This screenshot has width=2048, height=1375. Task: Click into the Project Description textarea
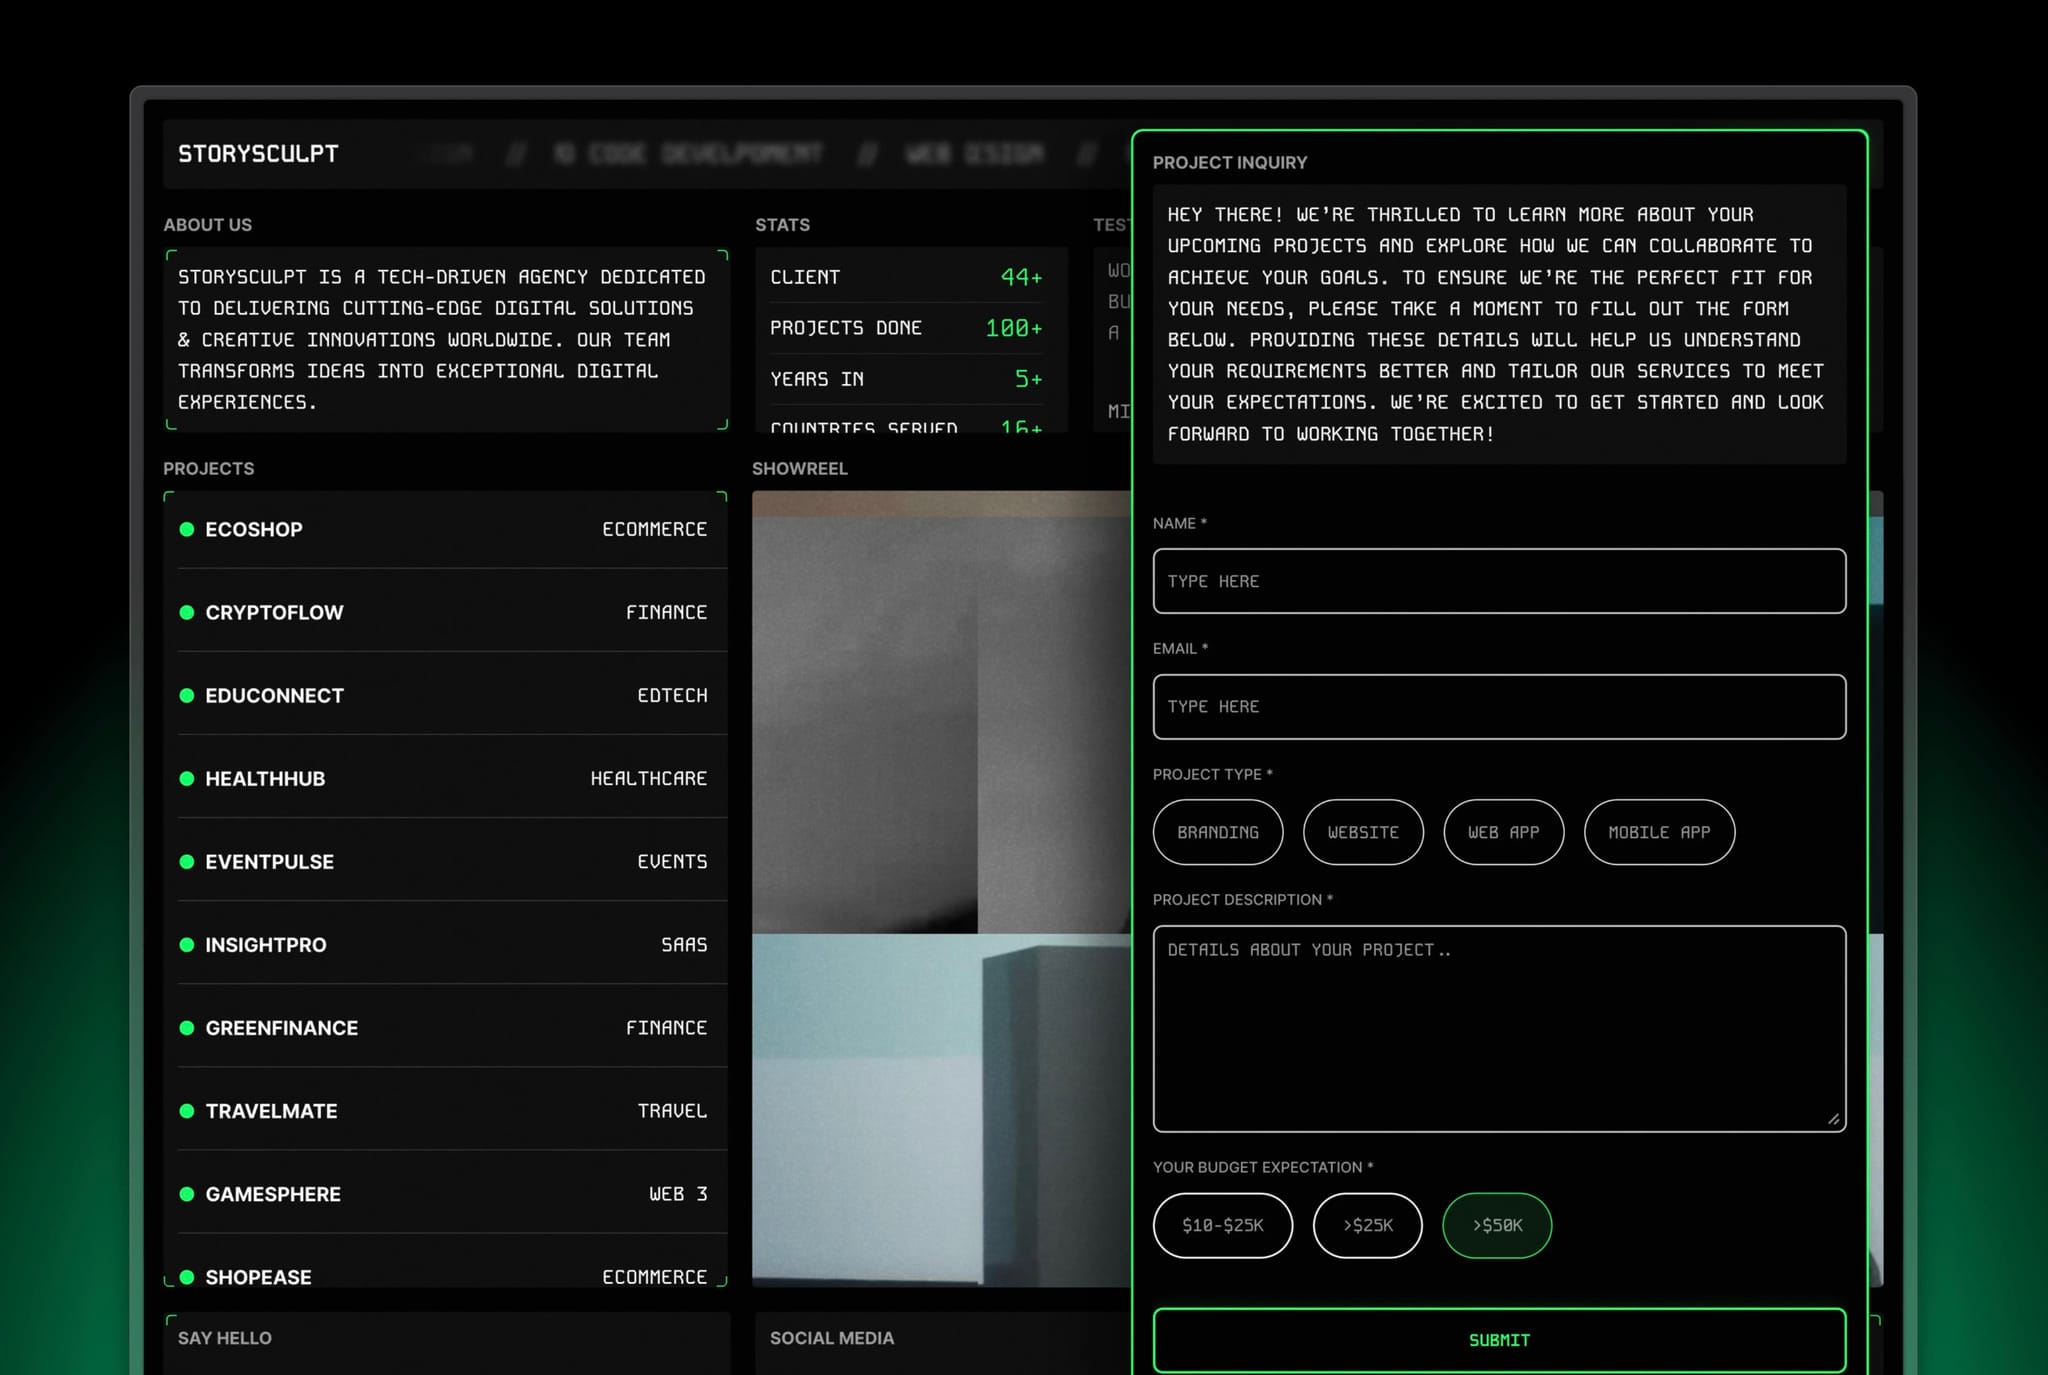pos(1499,1028)
